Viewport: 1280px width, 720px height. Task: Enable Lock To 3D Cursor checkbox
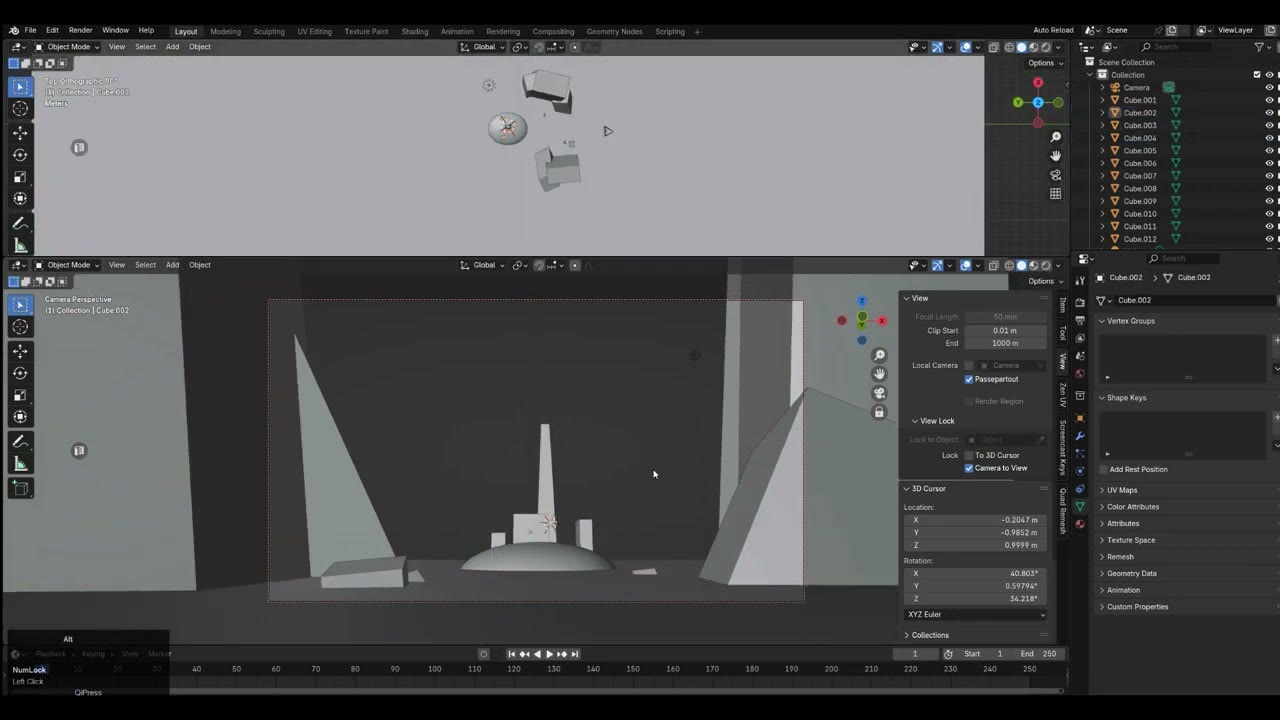(969, 455)
